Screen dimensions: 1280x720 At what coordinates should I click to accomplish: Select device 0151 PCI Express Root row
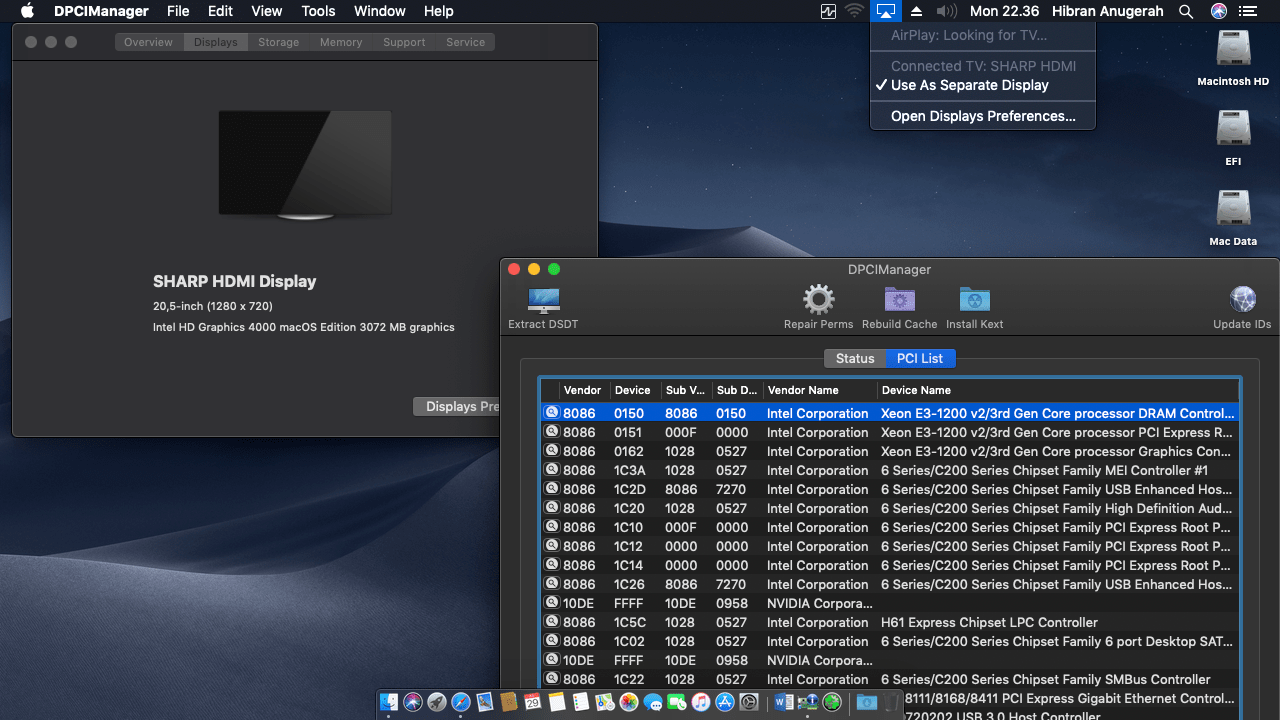890,432
